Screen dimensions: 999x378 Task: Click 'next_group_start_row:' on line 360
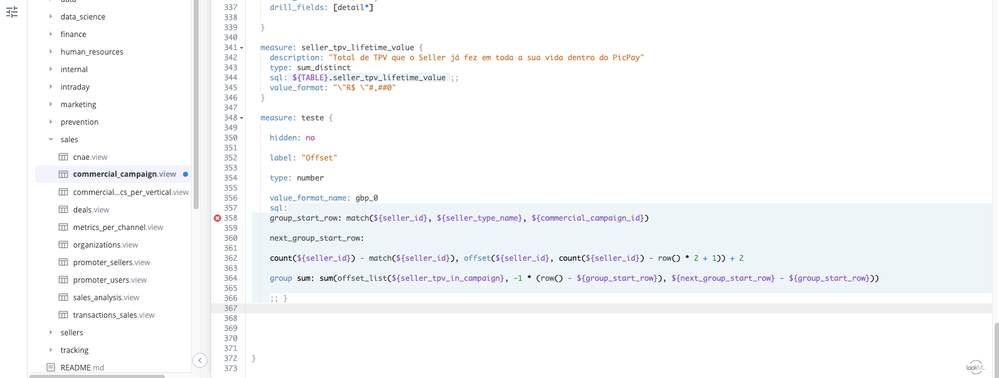tap(317, 238)
